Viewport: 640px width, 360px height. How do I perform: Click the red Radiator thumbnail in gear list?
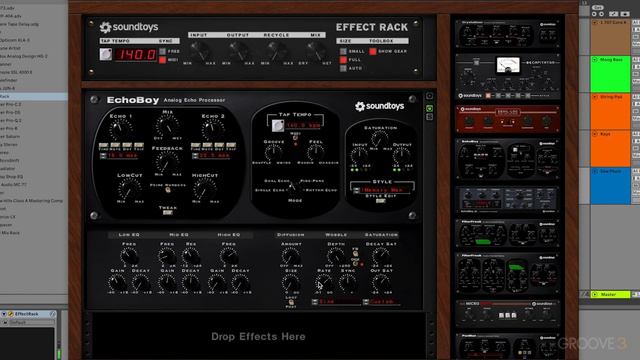(507, 119)
